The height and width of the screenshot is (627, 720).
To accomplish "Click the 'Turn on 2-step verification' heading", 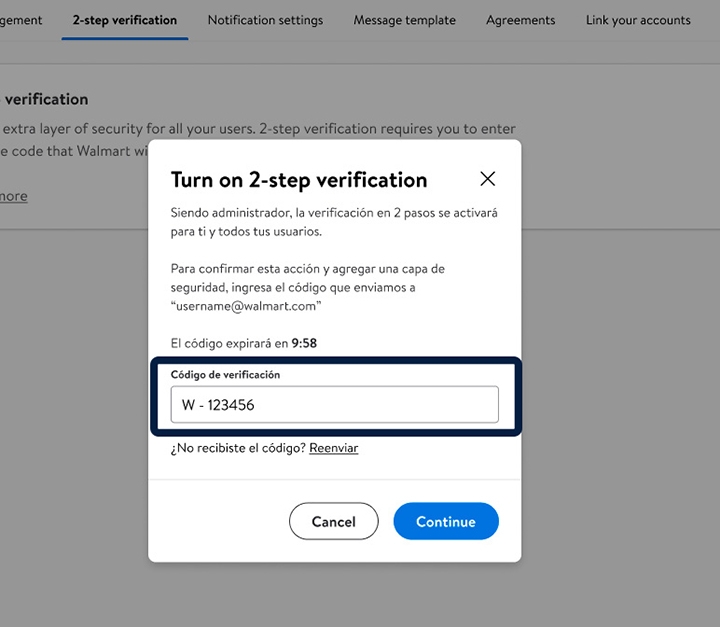I will click(299, 180).
